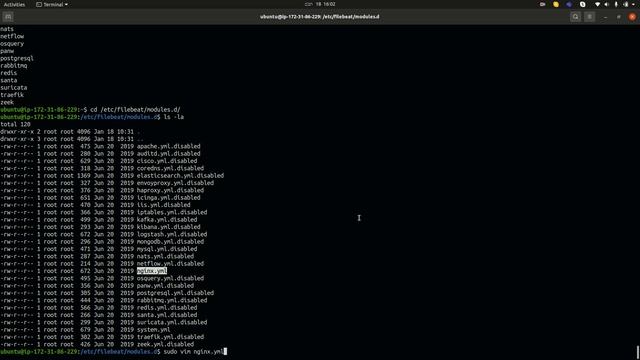Maximize the terminal window
This screenshot has width=640, height=360.
point(619,17)
